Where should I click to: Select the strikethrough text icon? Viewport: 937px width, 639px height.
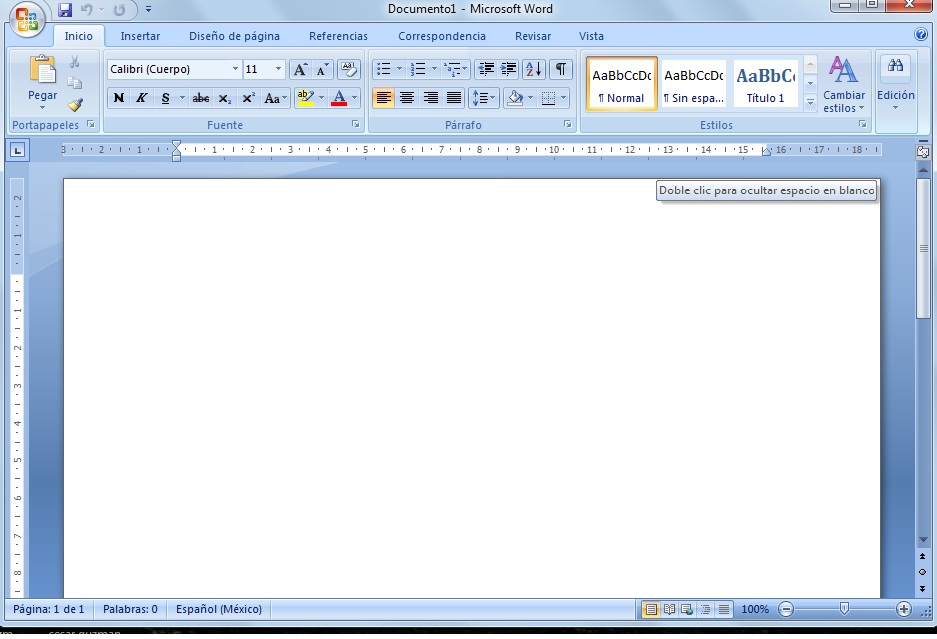point(200,99)
